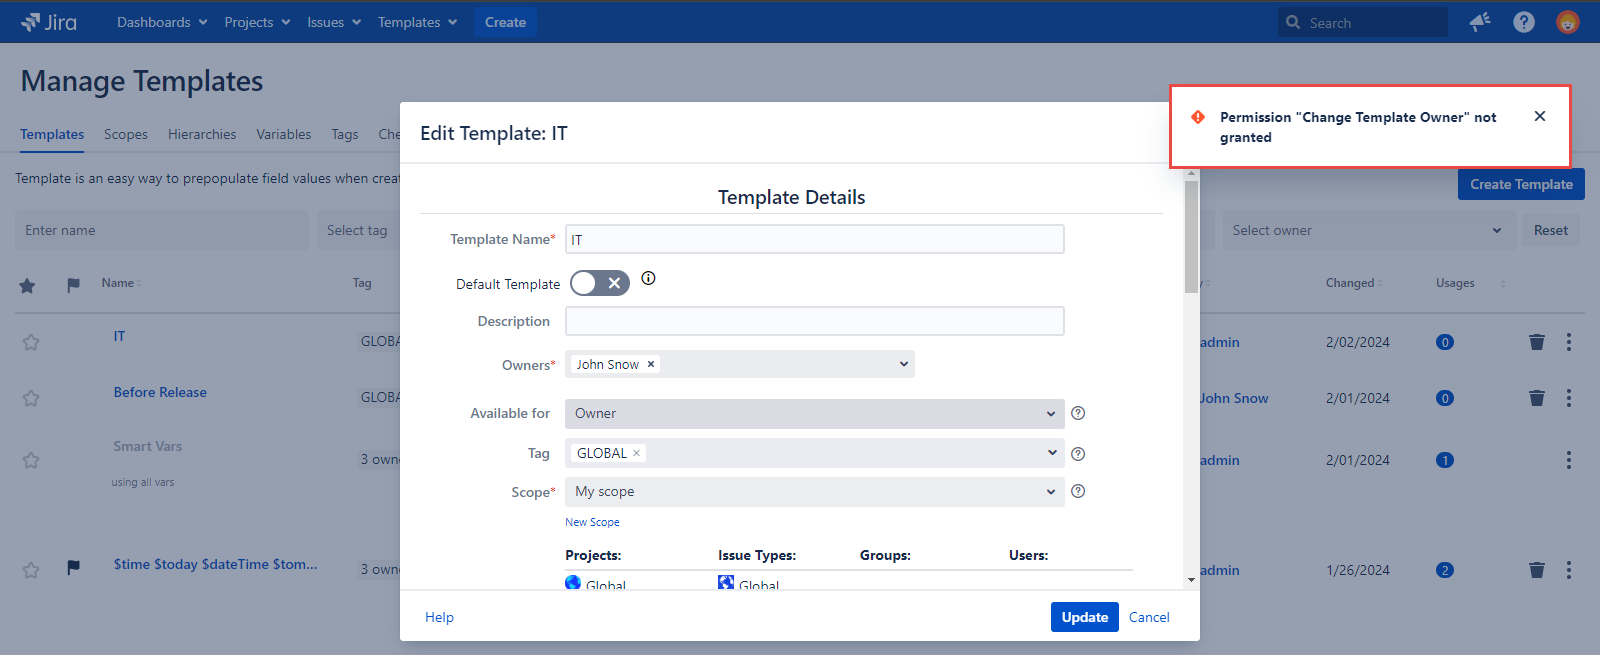
Task: Open the Projects menu in navigation bar
Action: click(x=257, y=22)
